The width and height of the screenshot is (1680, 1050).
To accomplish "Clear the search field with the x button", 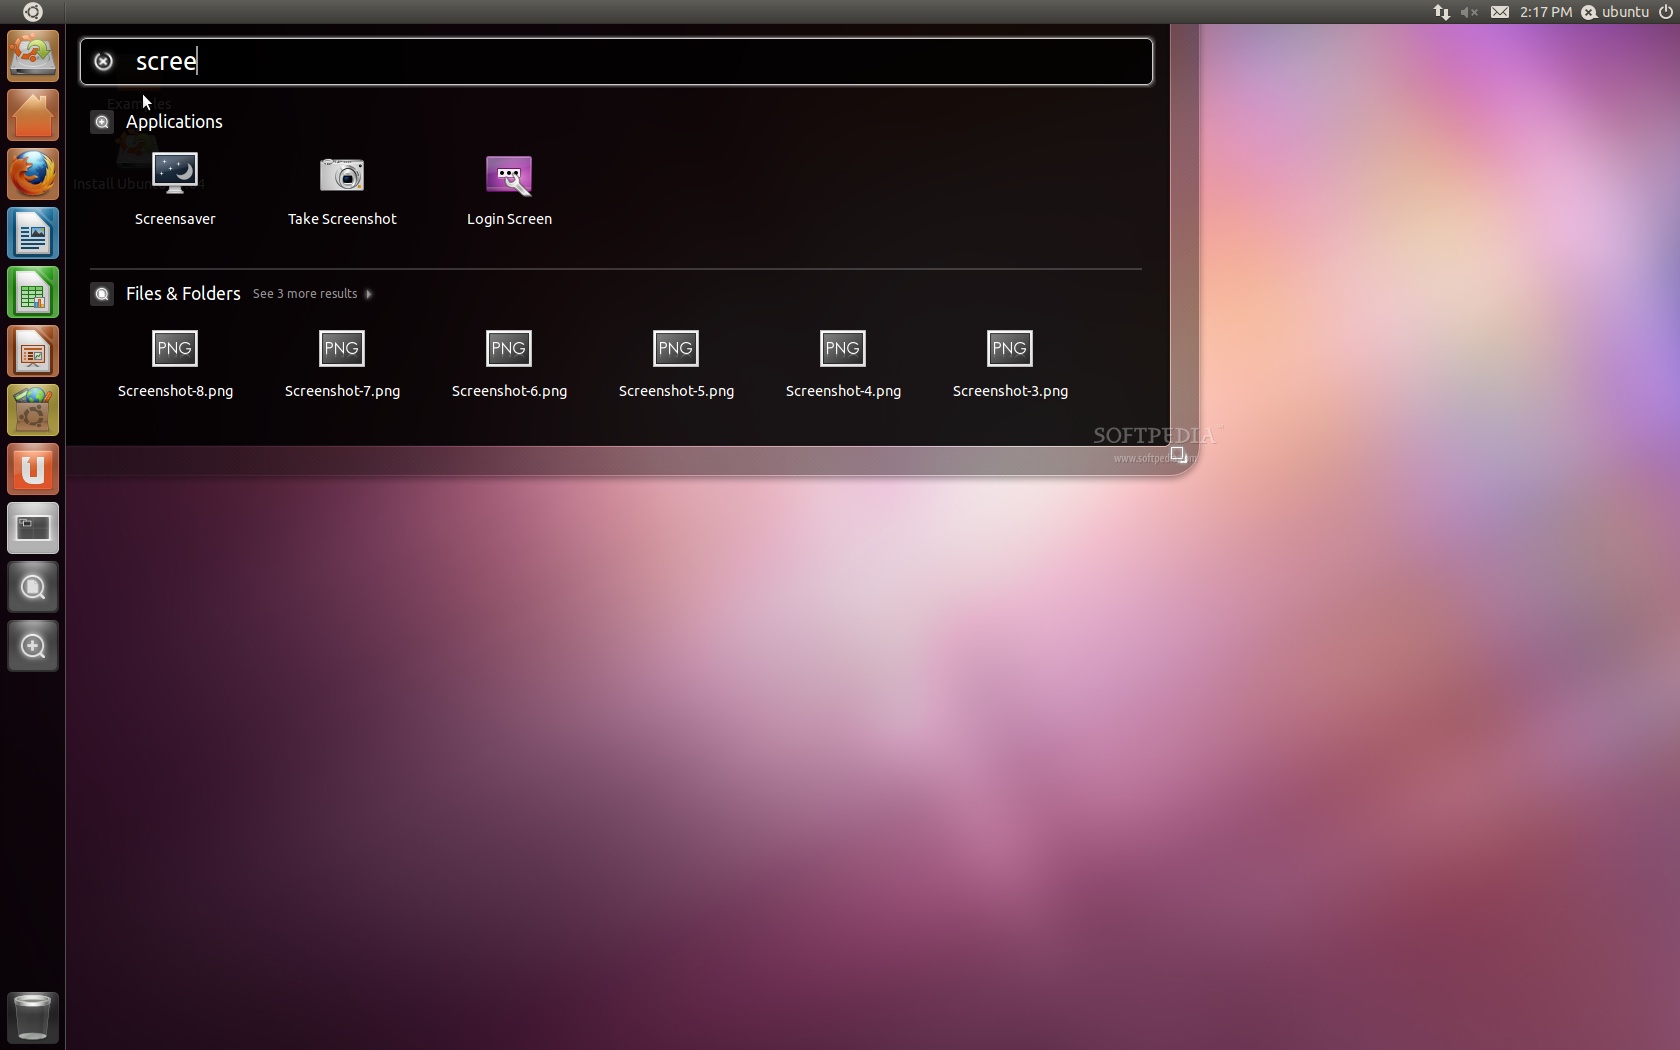I will (x=103, y=61).
